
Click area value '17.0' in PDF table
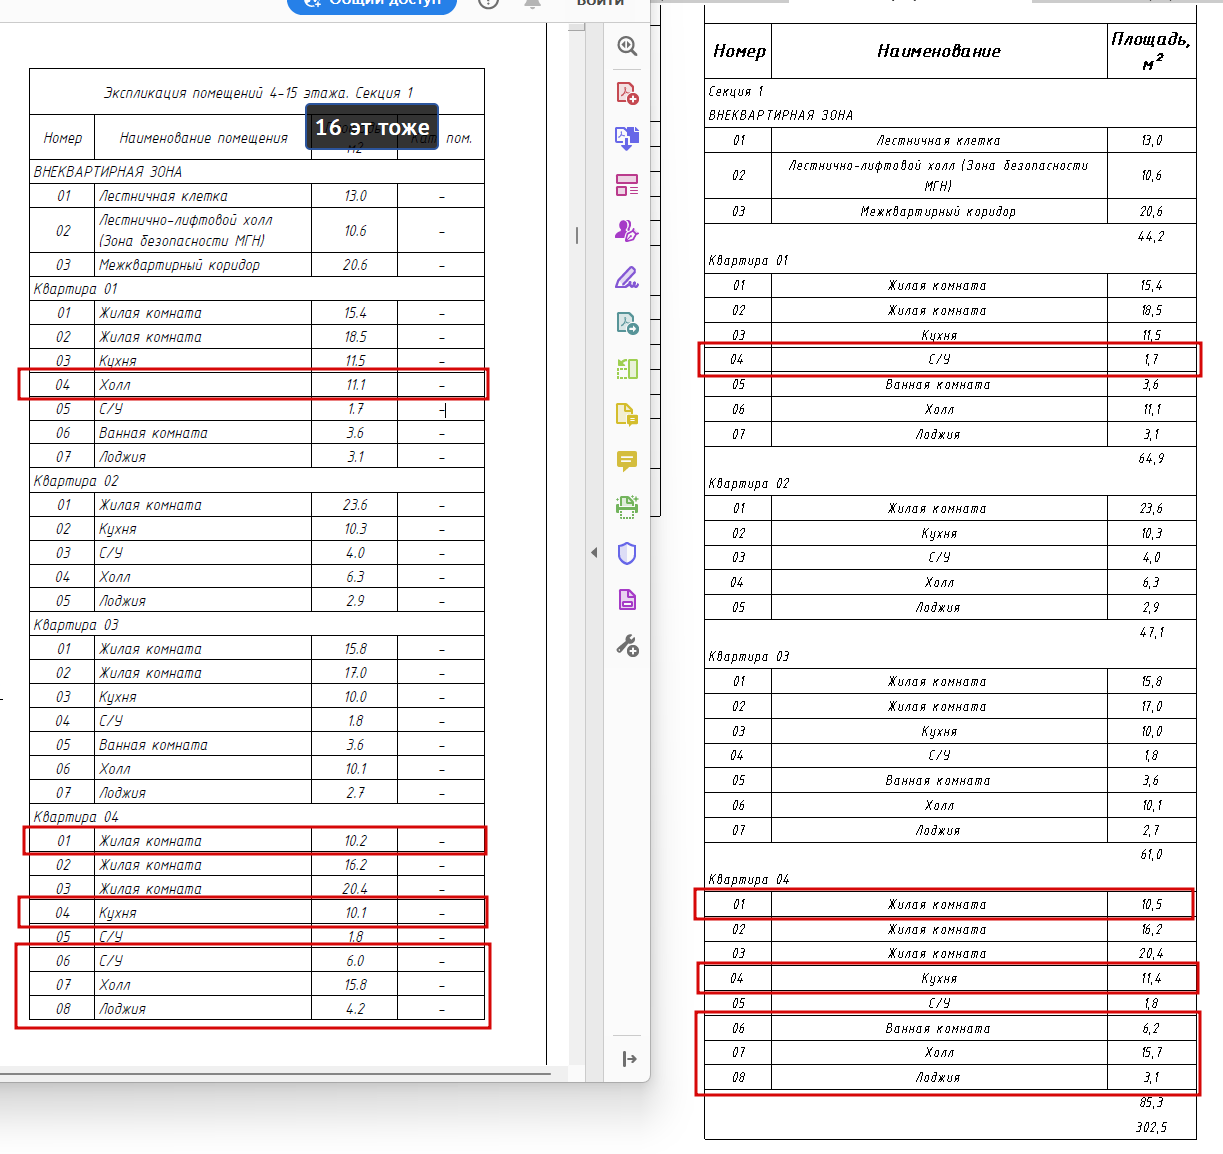point(355,673)
